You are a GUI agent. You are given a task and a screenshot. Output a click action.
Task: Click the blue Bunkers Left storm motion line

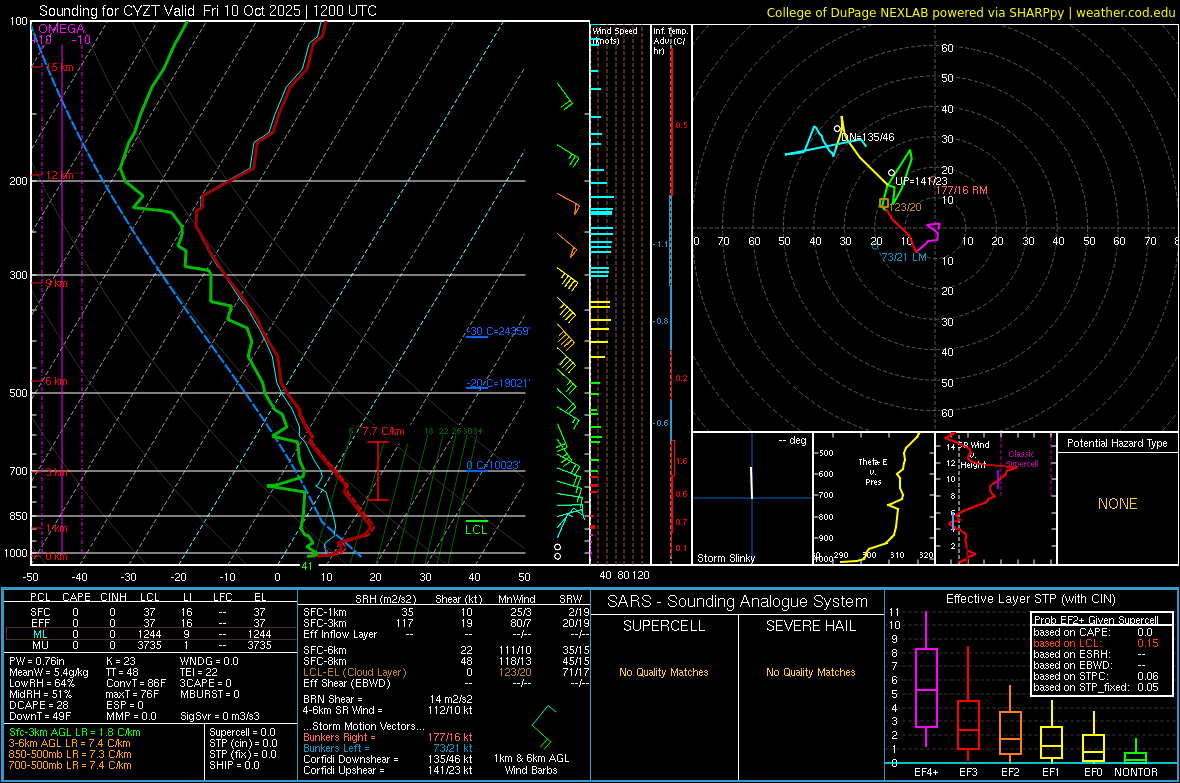click(x=388, y=748)
